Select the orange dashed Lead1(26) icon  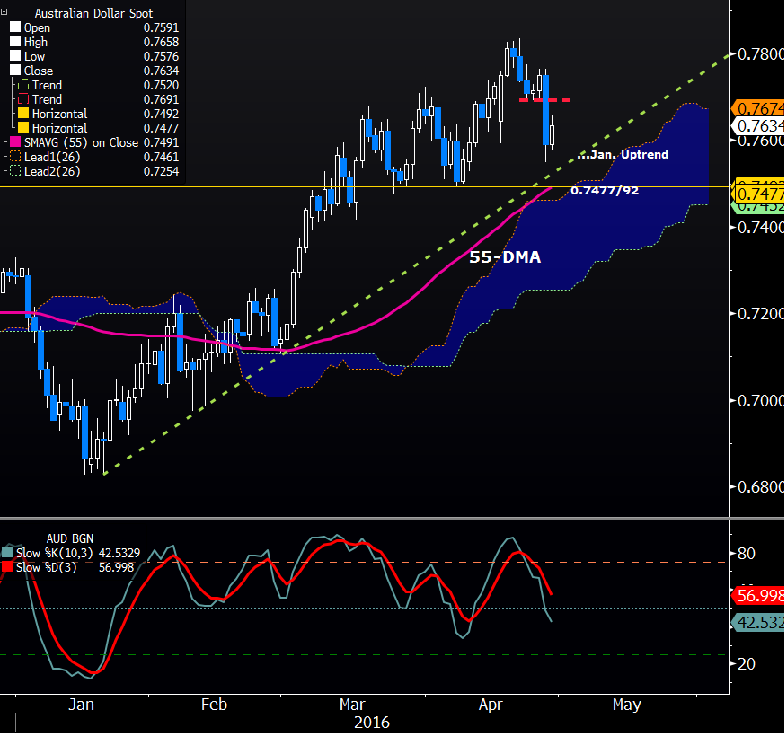(15, 157)
